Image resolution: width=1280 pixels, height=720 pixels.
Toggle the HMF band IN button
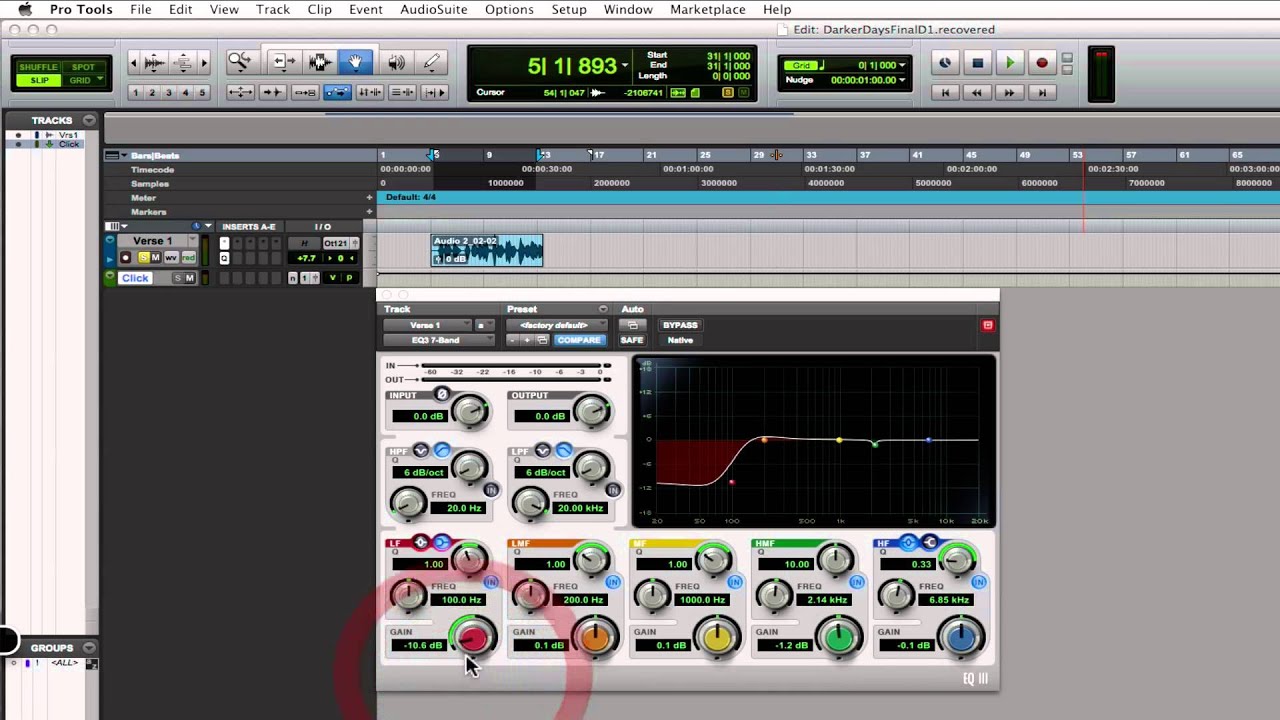coord(857,582)
